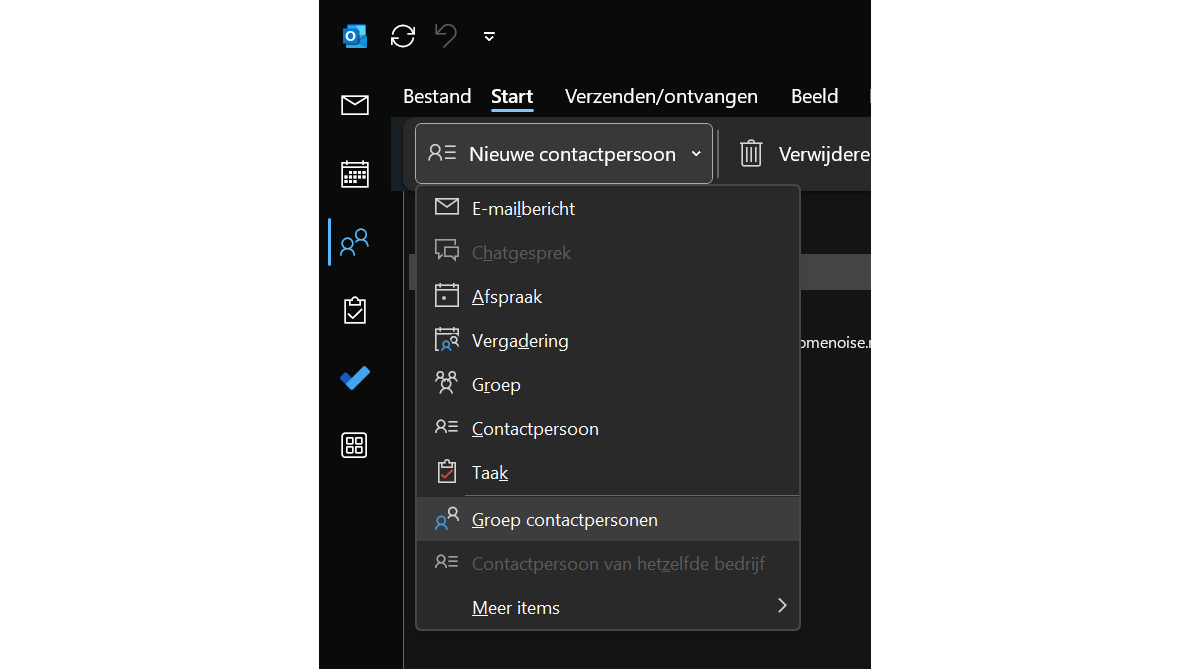Screen dimensions: 1189x669
Task: Switch to Verzenden/ontvangen tab
Action: tap(661, 97)
